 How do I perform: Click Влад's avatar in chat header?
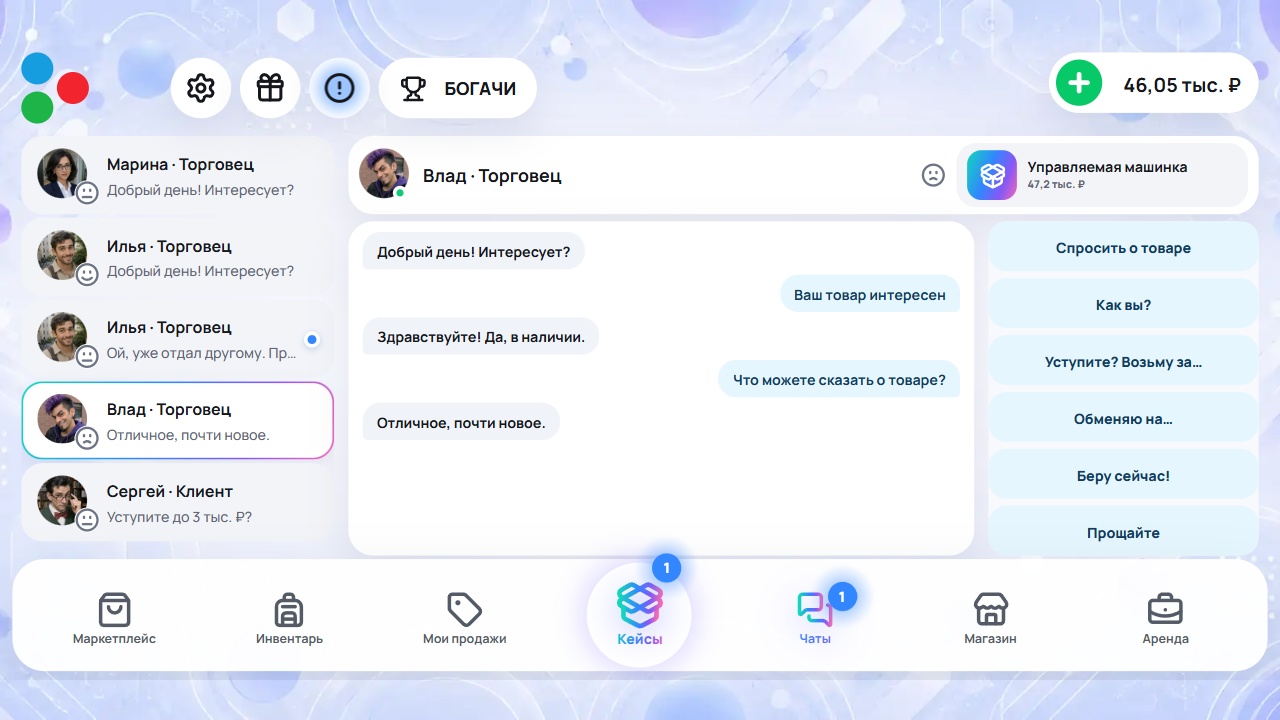(x=384, y=174)
